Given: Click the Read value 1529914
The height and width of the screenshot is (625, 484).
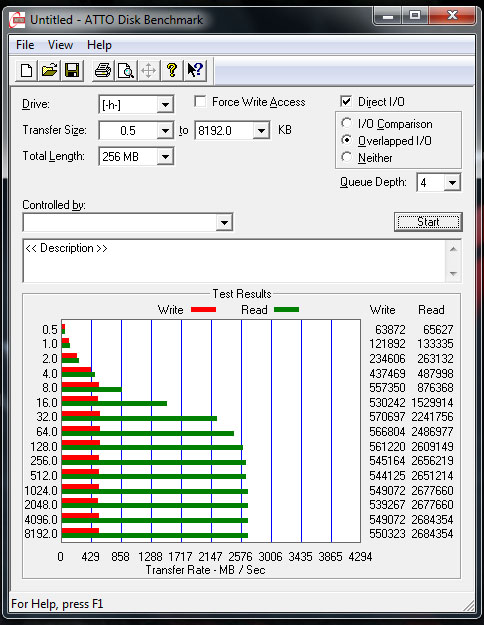Looking at the screenshot, I should (432, 403).
